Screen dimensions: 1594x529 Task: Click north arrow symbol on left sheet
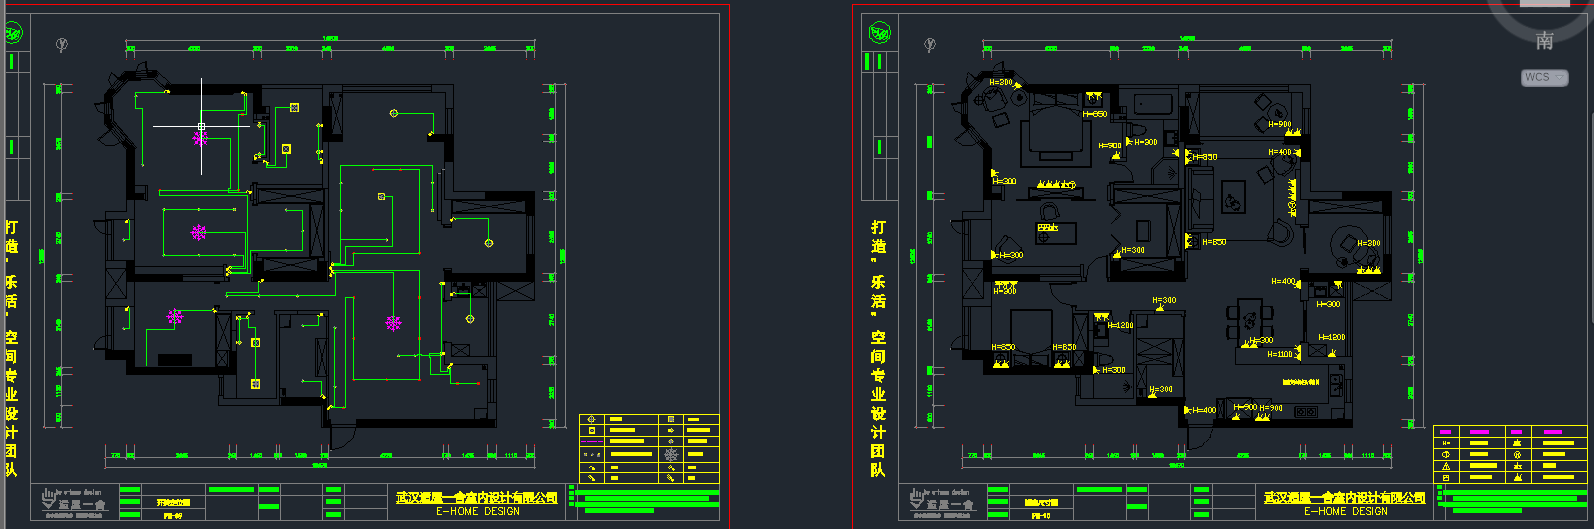tap(62, 45)
